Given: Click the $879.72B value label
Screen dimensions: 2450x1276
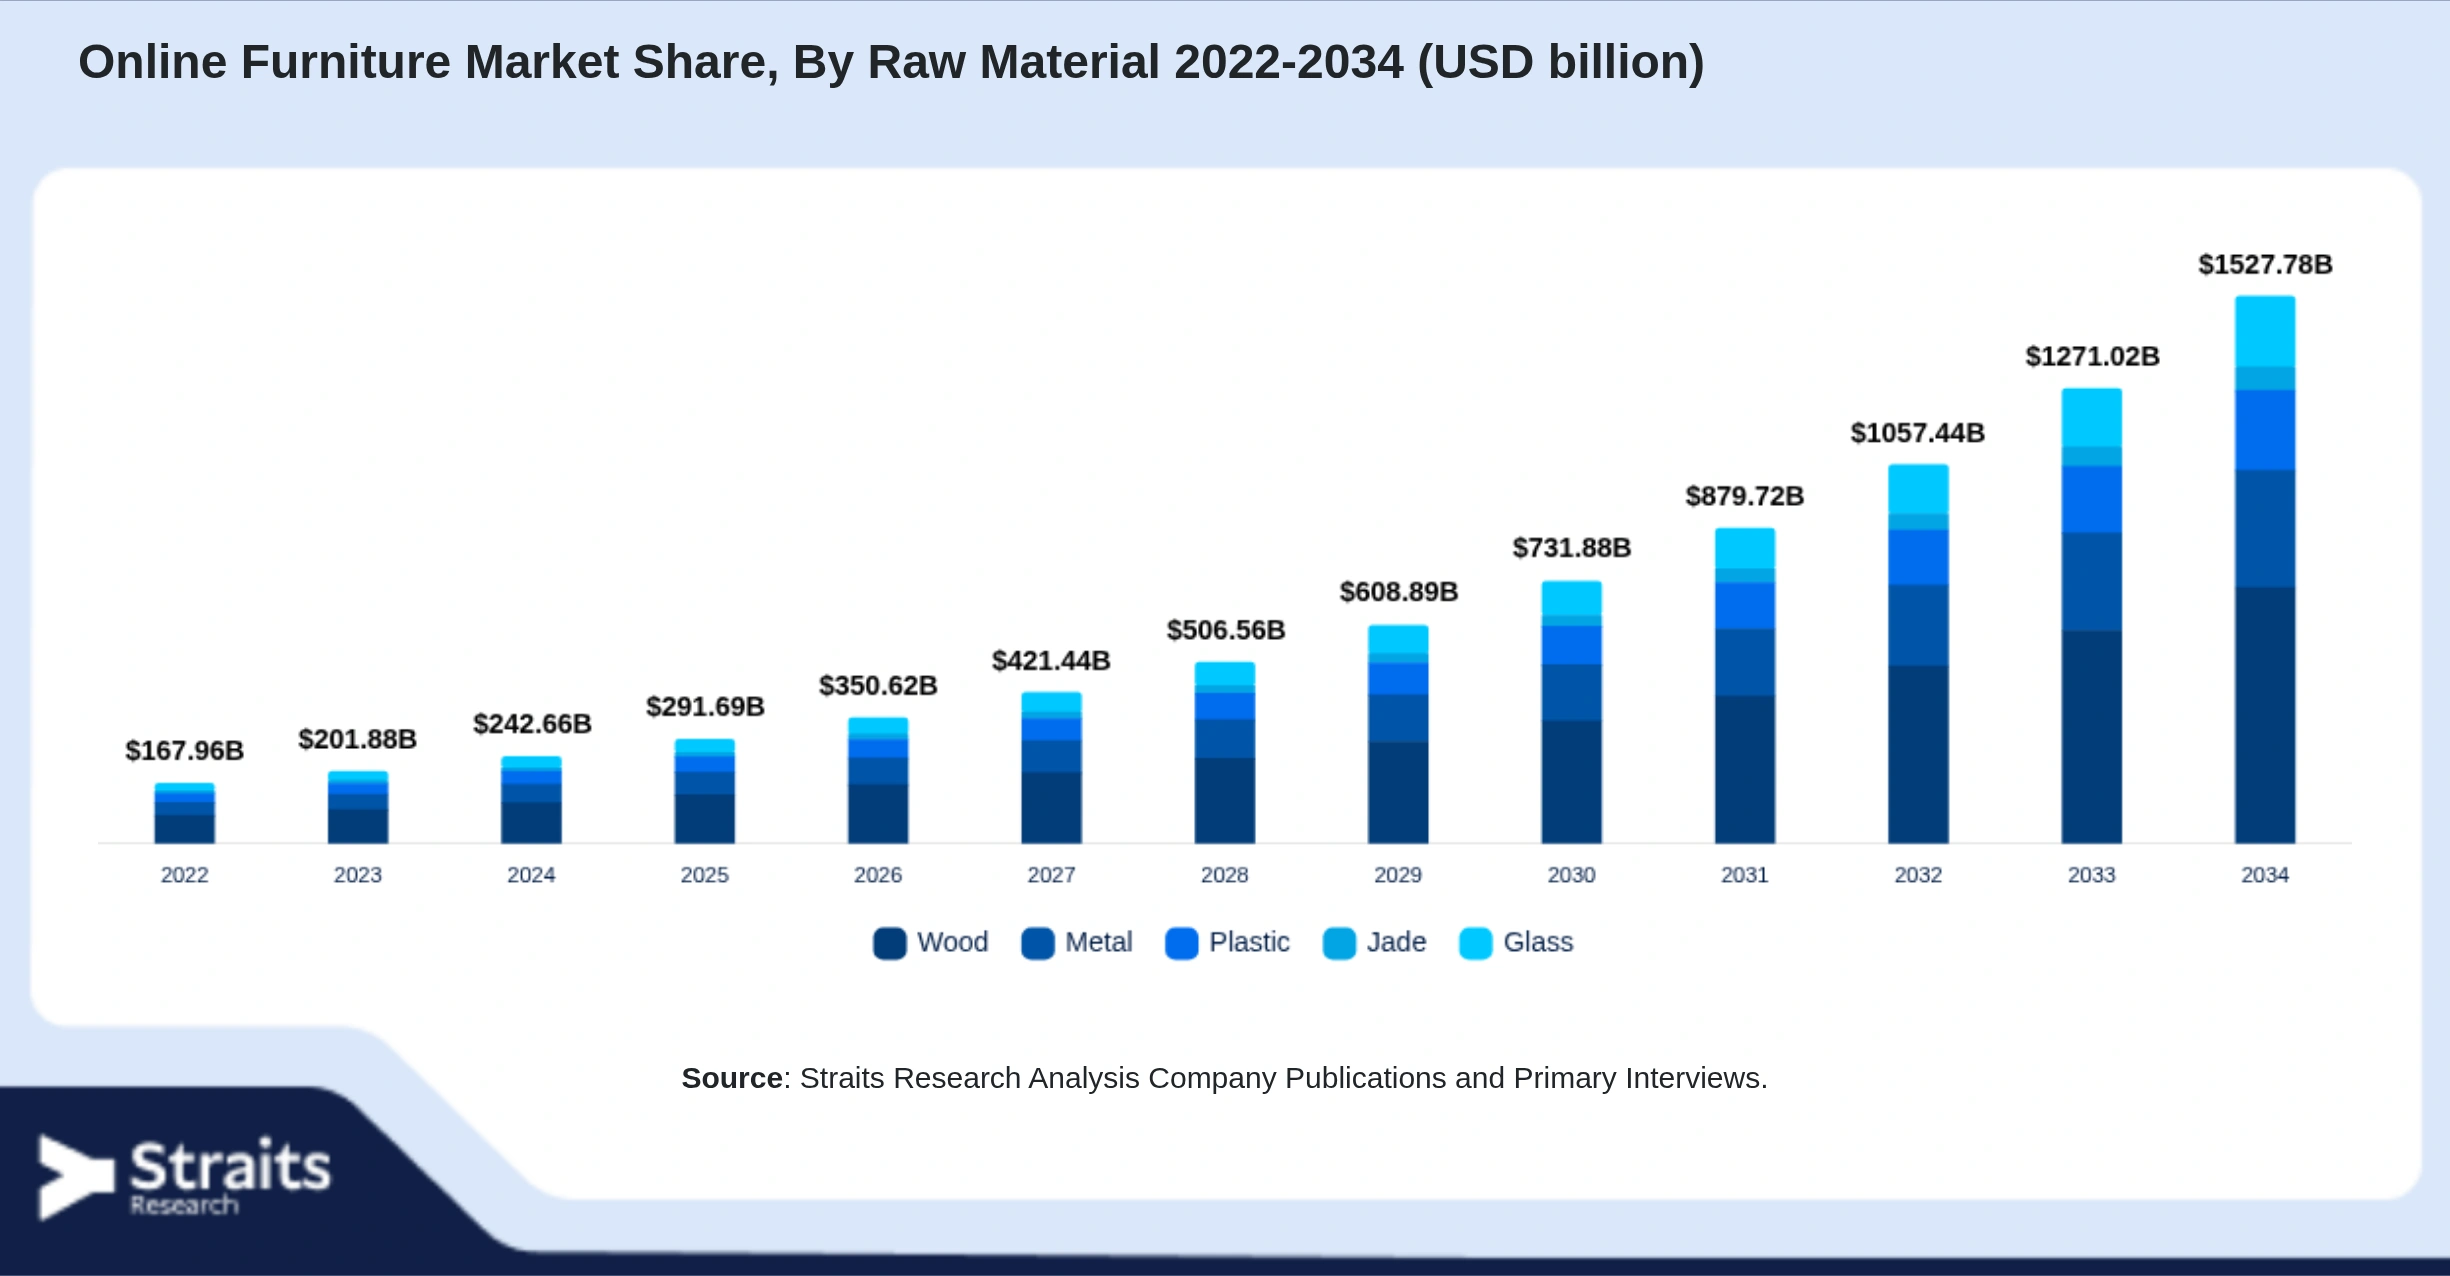Looking at the screenshot, I should point(1745,496).
